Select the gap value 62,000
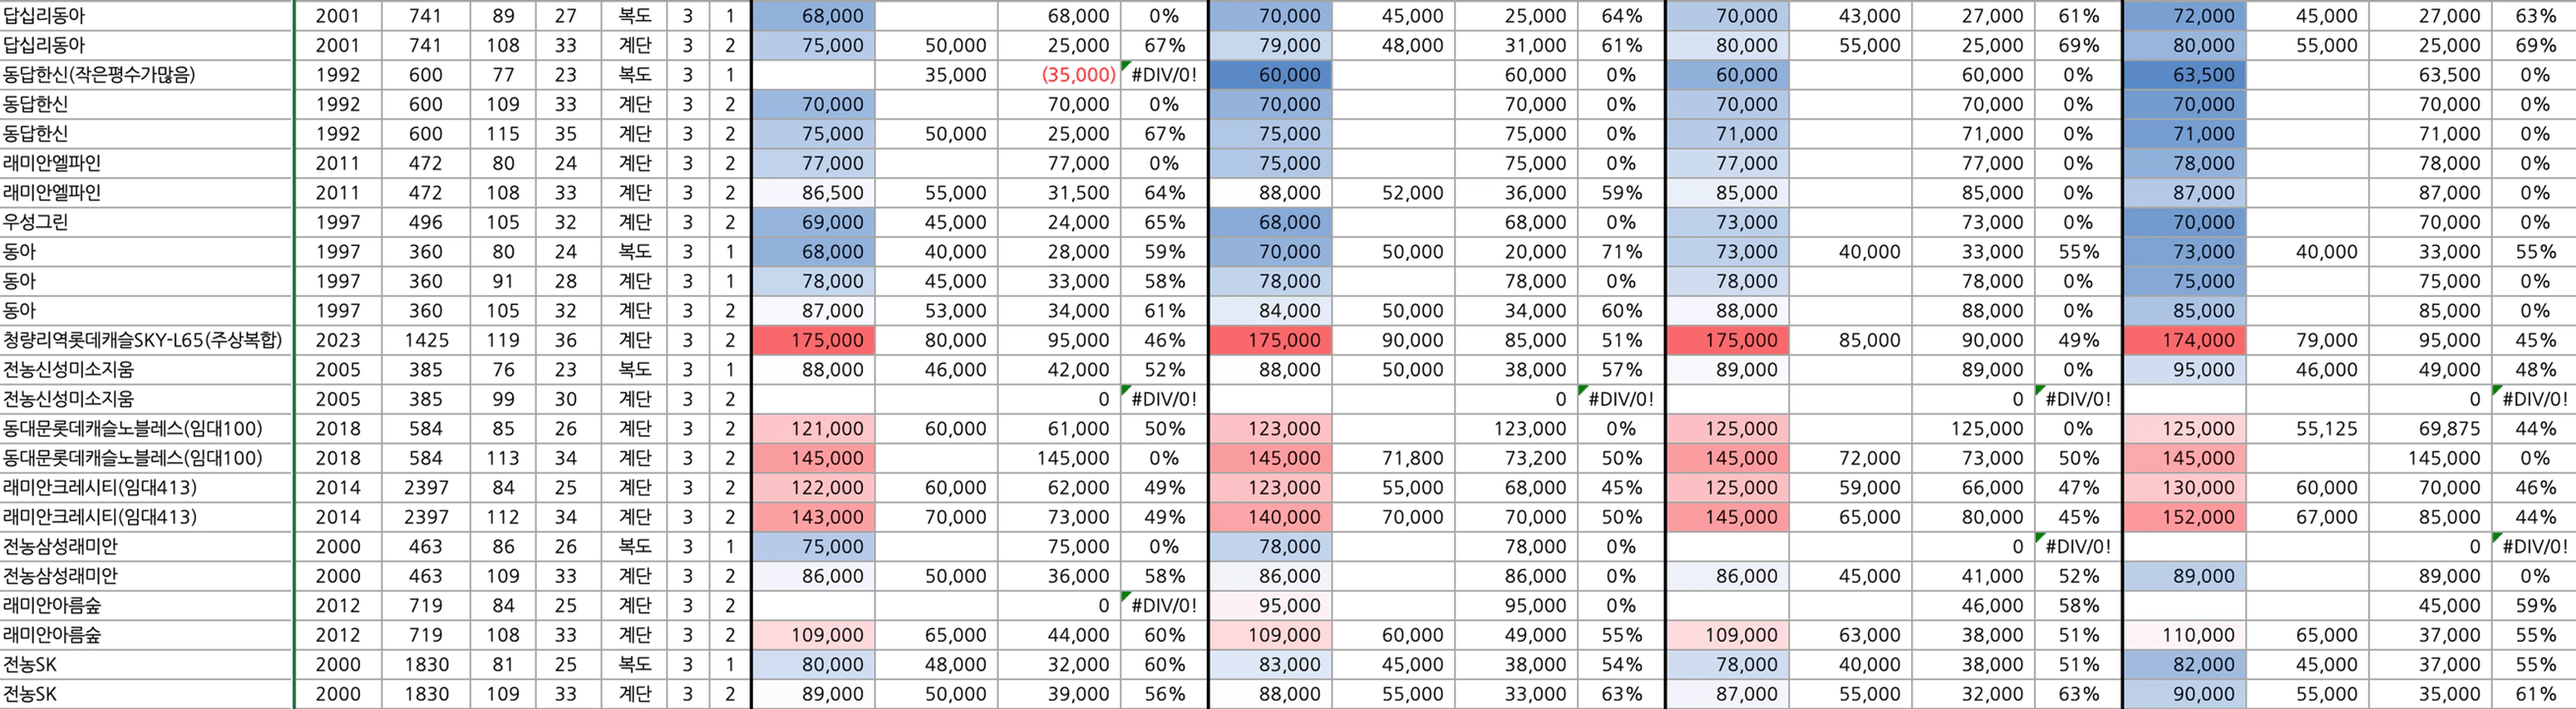 point(1059,488)
